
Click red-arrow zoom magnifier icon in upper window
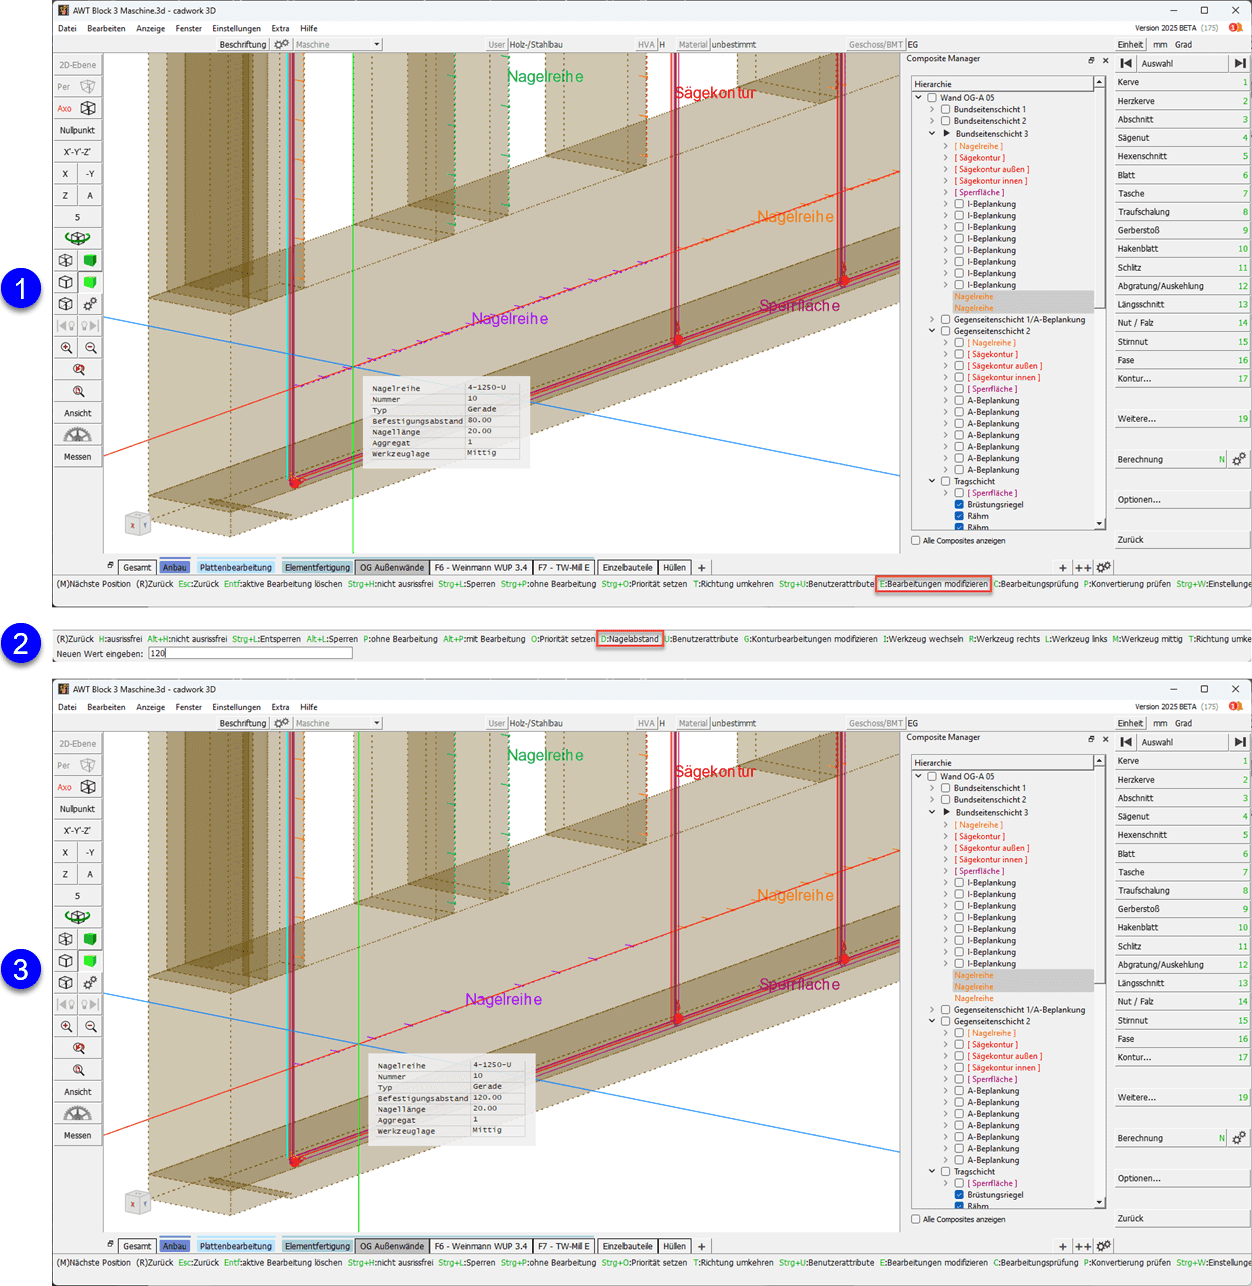point(78,370)
